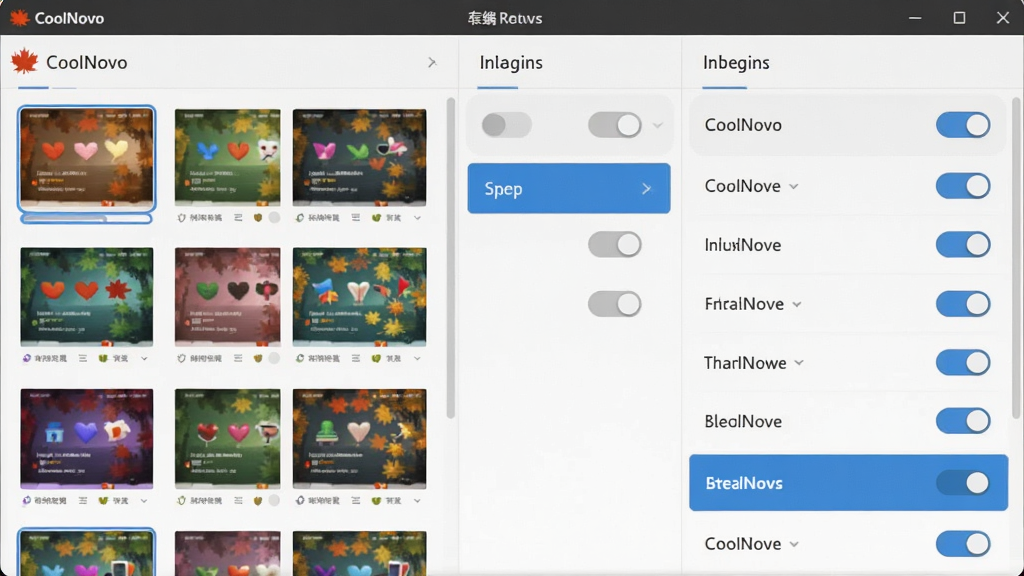
Task: Click the refresh icon under the top-right thumbnail
Action: pos(300,217)
